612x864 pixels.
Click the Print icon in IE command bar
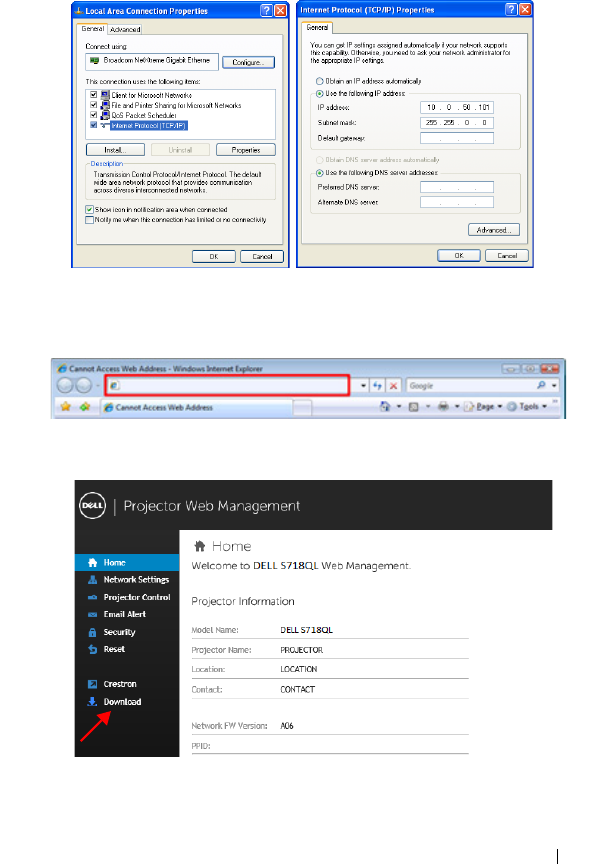(x=443, y=407)
